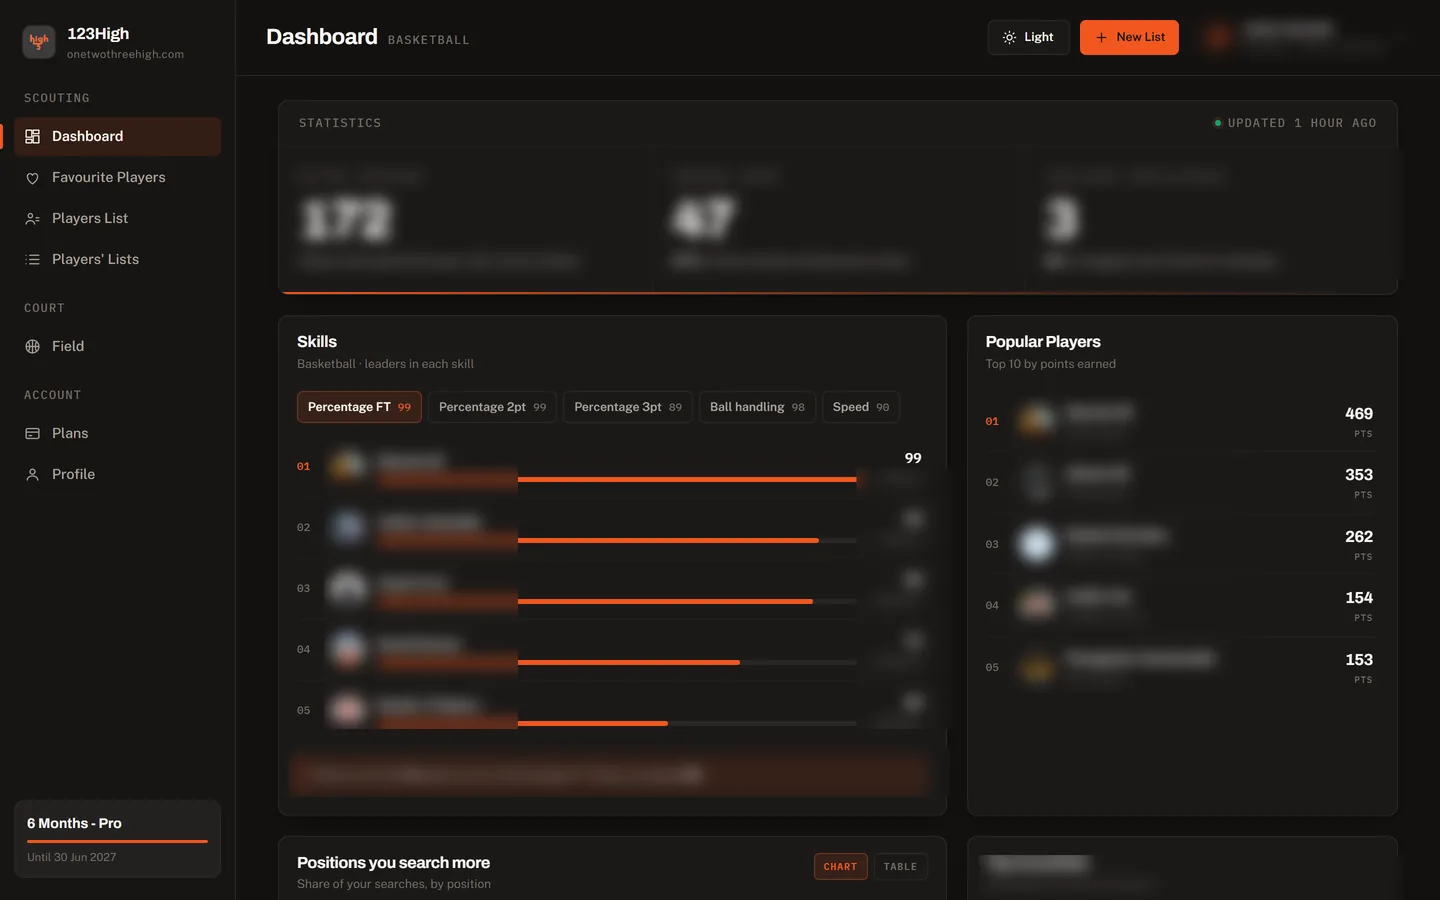Viewport: 1440px width, 900px height.
Task: Select the Percentage 3pt skill tab
Action: click(x=628, y=407)
